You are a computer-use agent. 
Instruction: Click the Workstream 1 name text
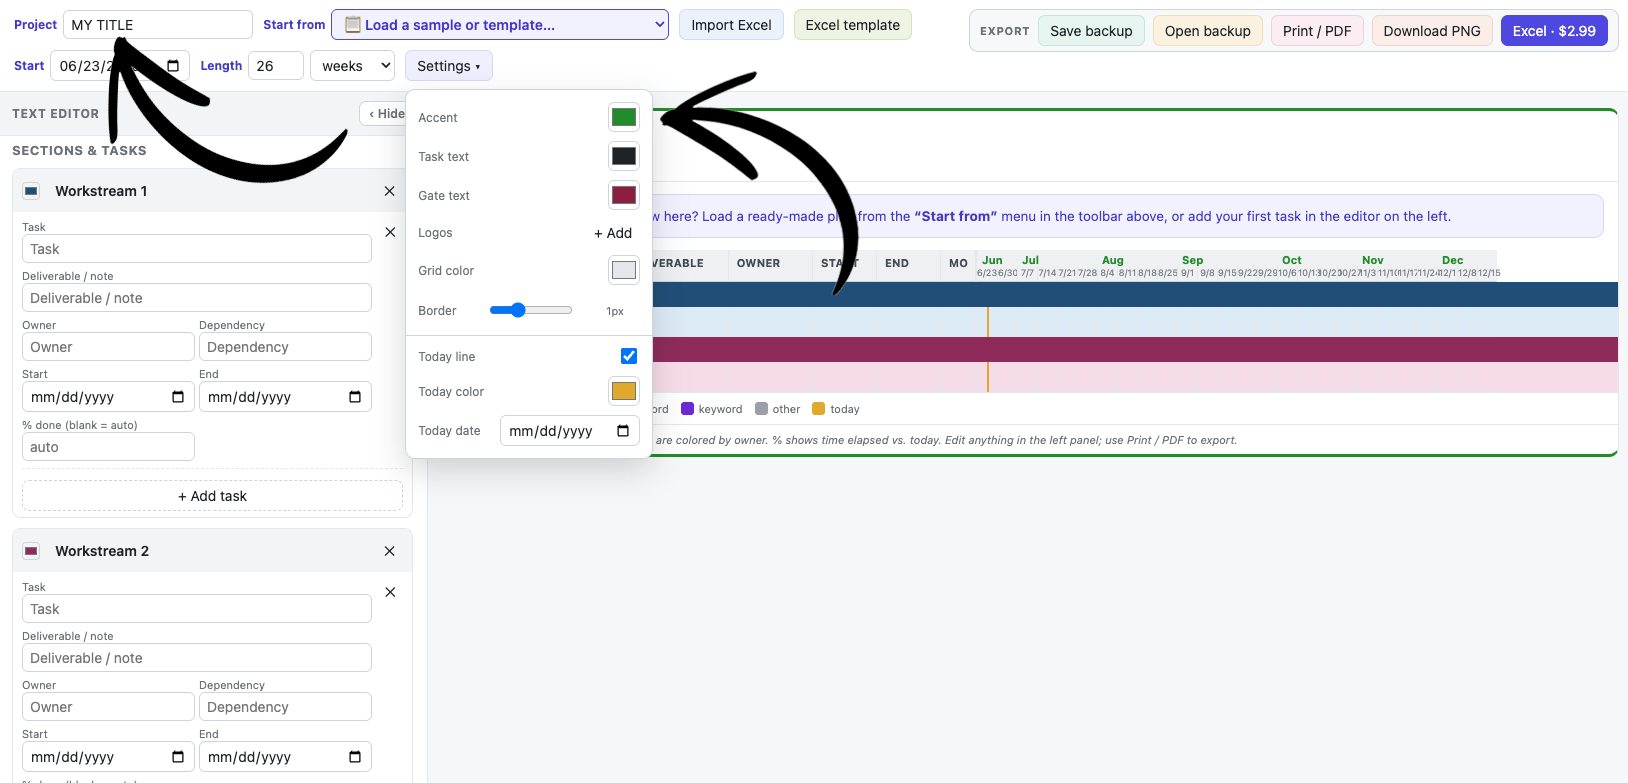(x=101, y=191)
